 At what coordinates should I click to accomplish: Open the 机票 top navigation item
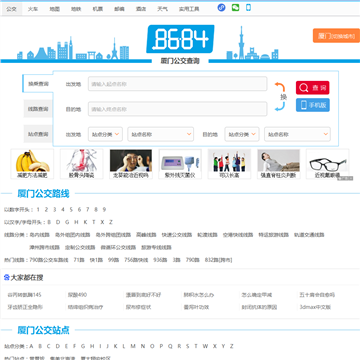(98, 9)
